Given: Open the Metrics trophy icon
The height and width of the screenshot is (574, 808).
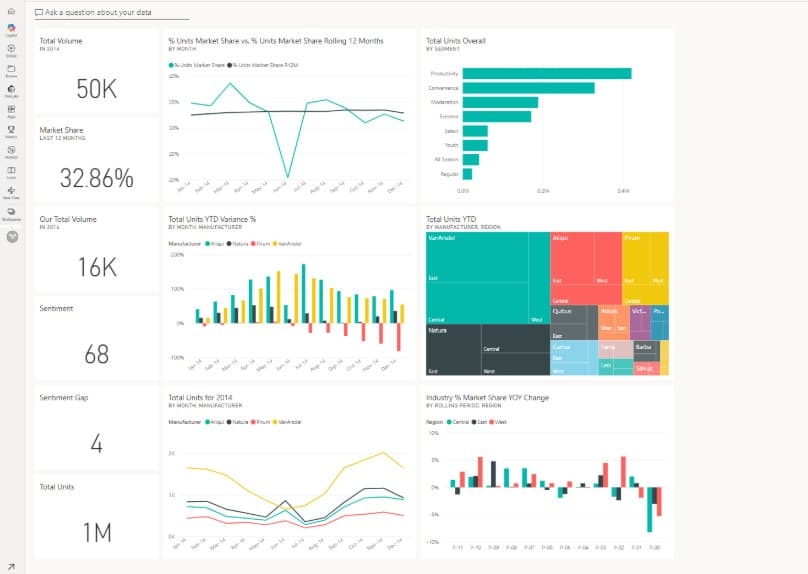Looking at the screenshot, I should (x=11, y=131).
